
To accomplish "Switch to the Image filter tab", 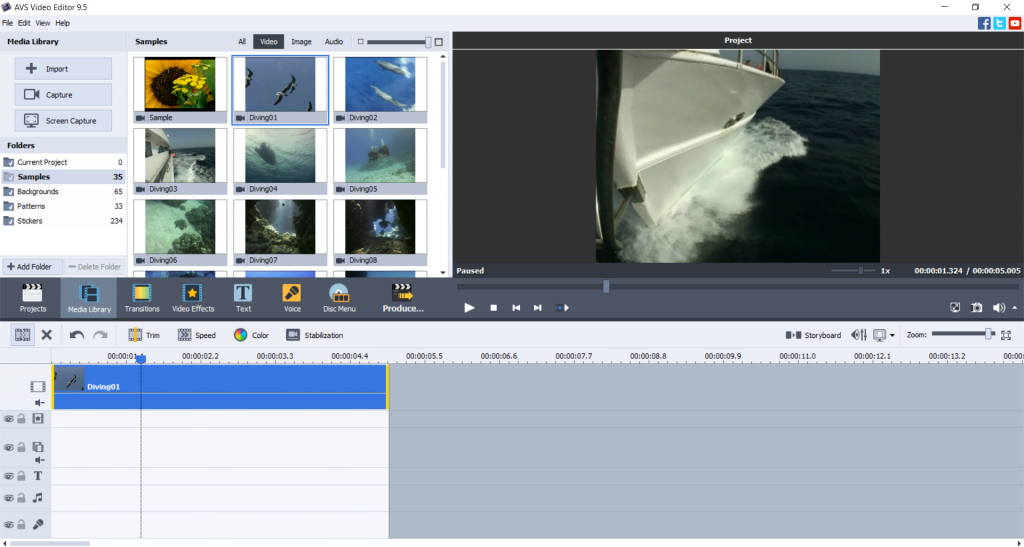I will coord(300,42).
